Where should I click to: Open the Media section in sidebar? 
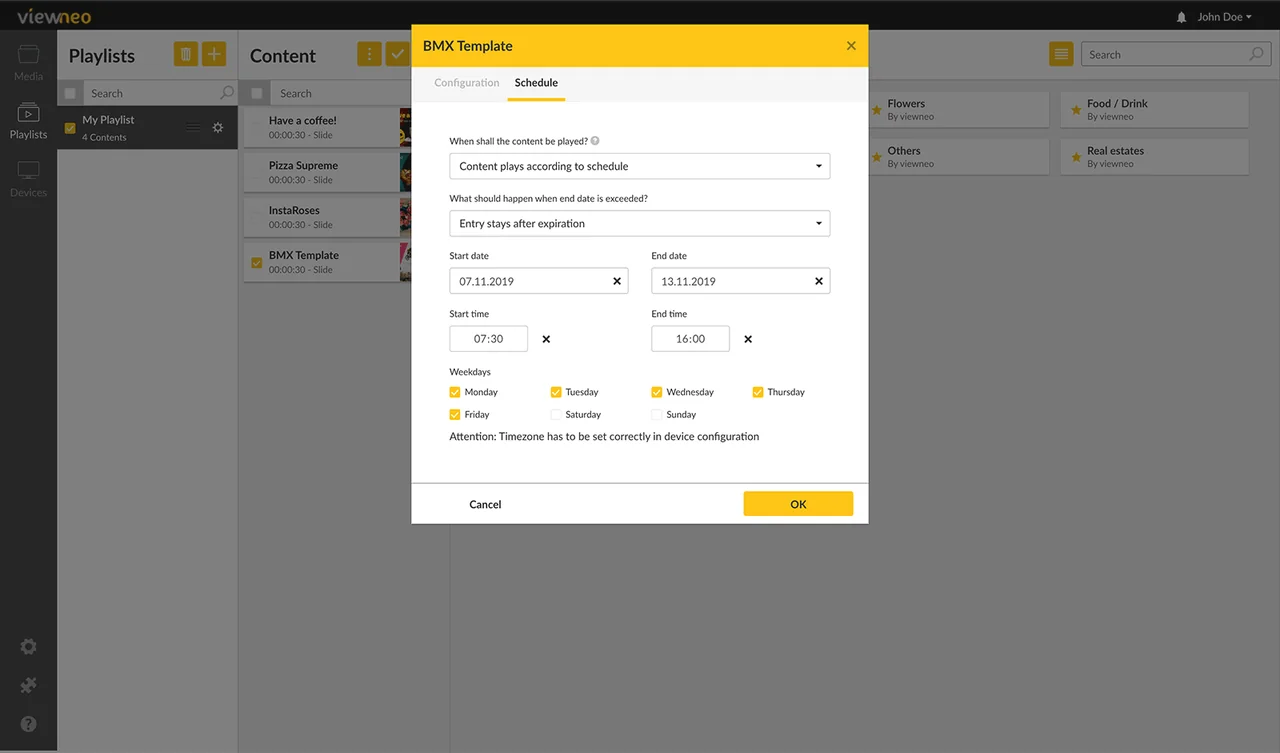28,62
